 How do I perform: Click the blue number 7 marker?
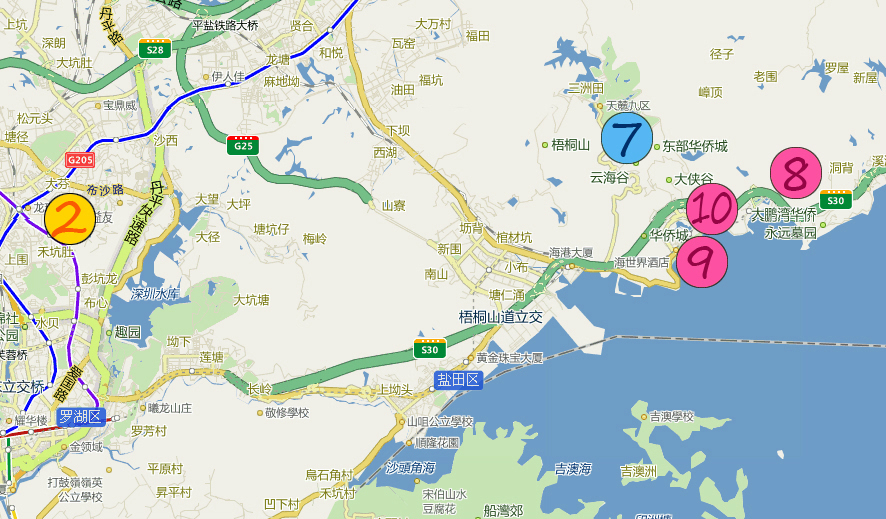click(627, 138)
